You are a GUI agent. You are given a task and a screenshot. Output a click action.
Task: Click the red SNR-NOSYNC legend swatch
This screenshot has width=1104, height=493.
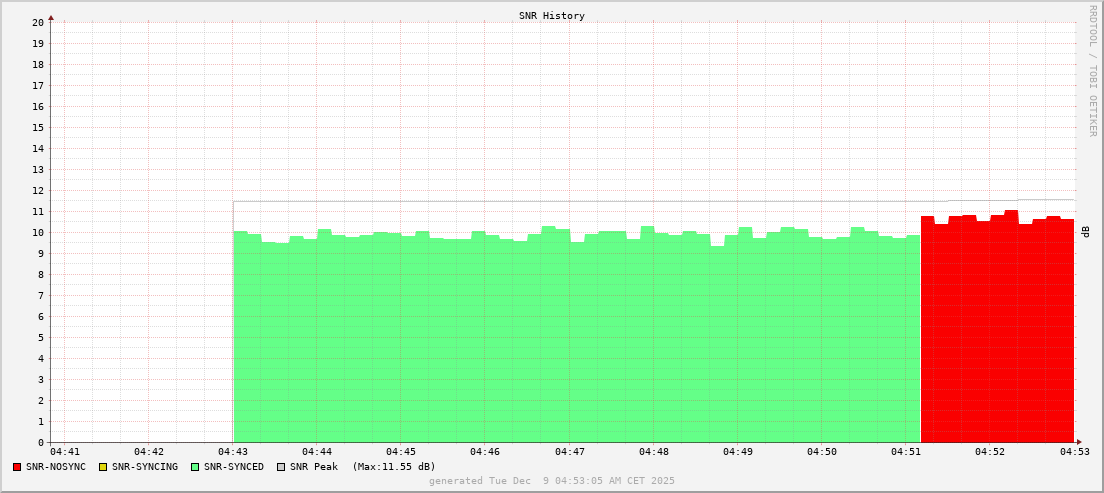point(17,467)
